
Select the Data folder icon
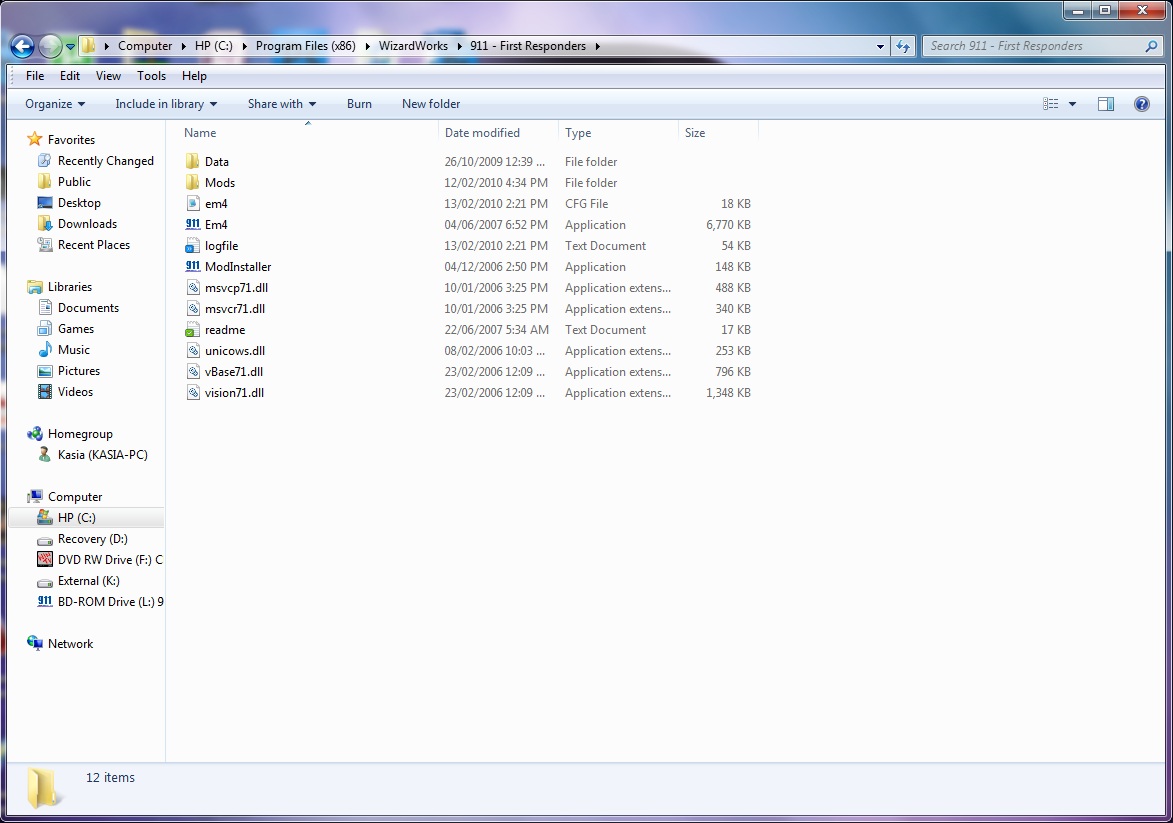click(192, 162)
